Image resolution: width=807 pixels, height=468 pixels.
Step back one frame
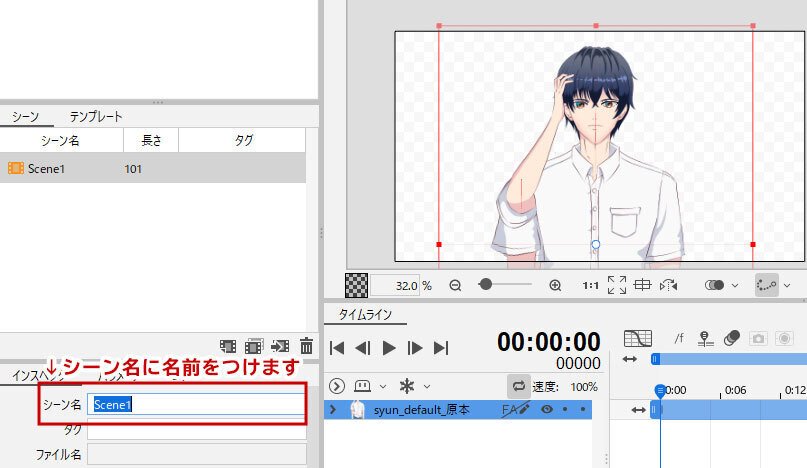[363, 348]
